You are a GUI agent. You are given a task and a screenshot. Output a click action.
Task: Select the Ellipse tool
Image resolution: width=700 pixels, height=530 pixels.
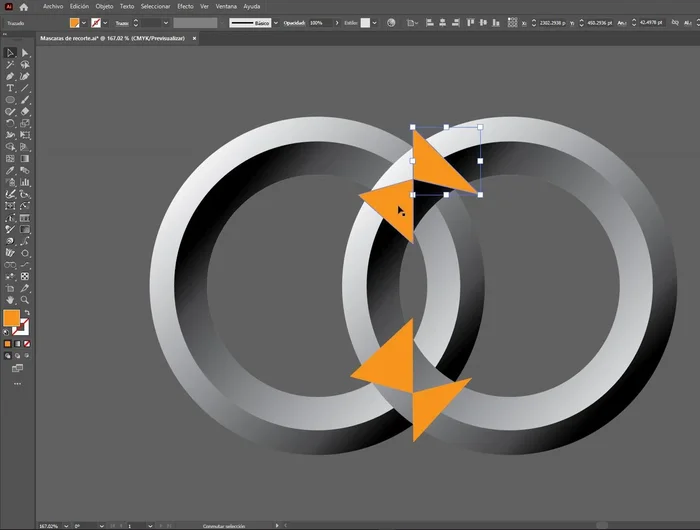10,100
